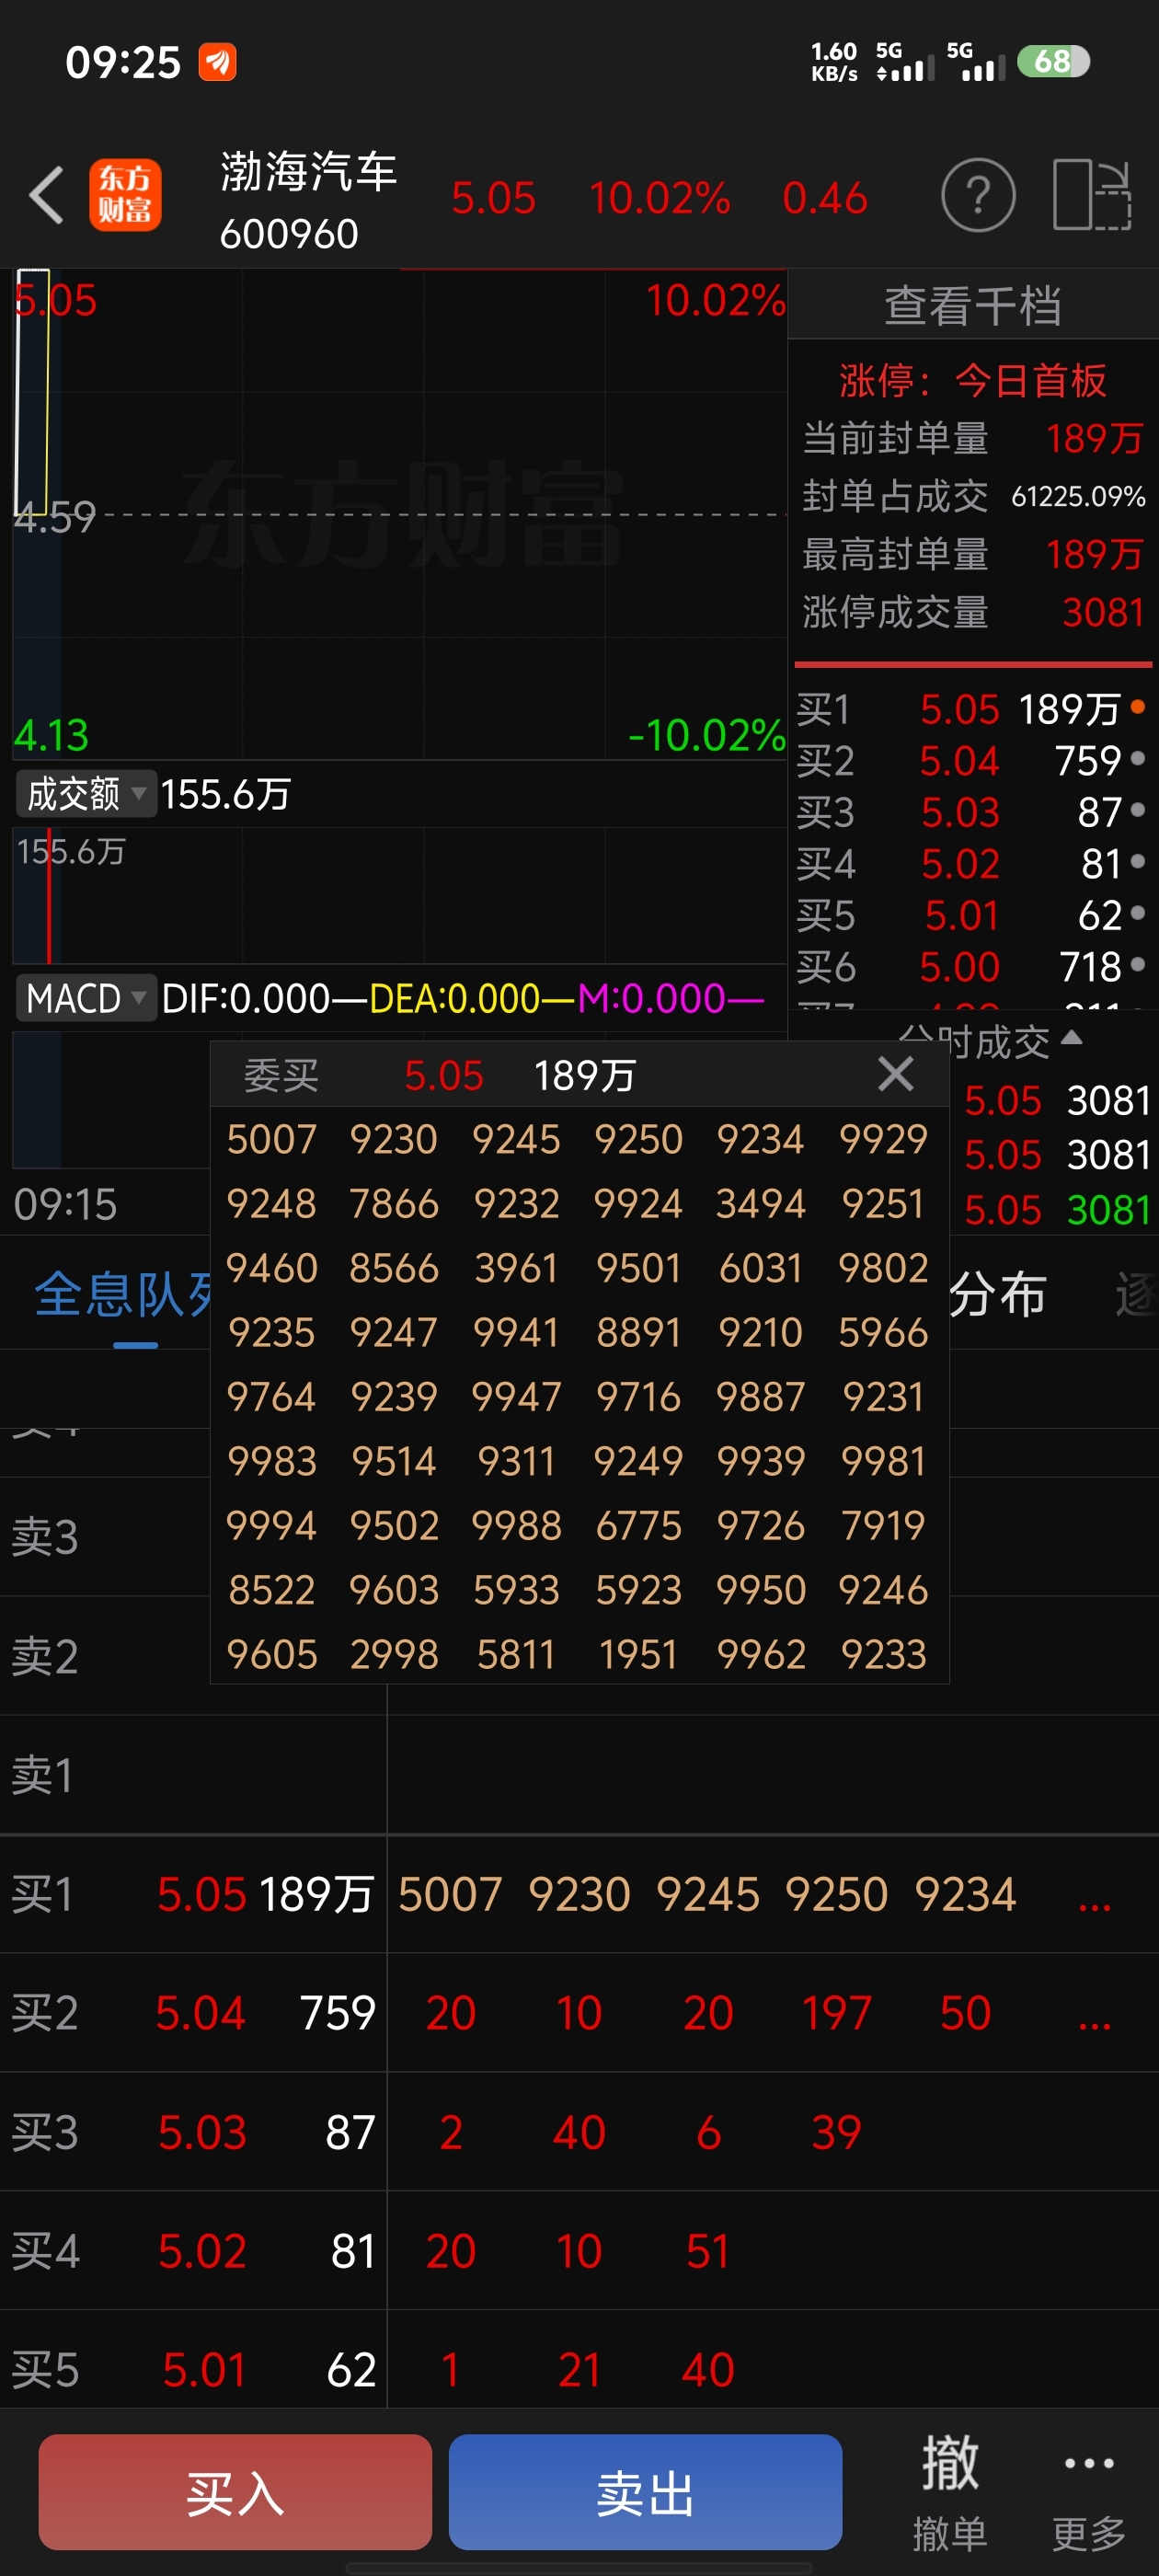
Task: Switch to the 分布 tab
Action: pos(997,1294)
